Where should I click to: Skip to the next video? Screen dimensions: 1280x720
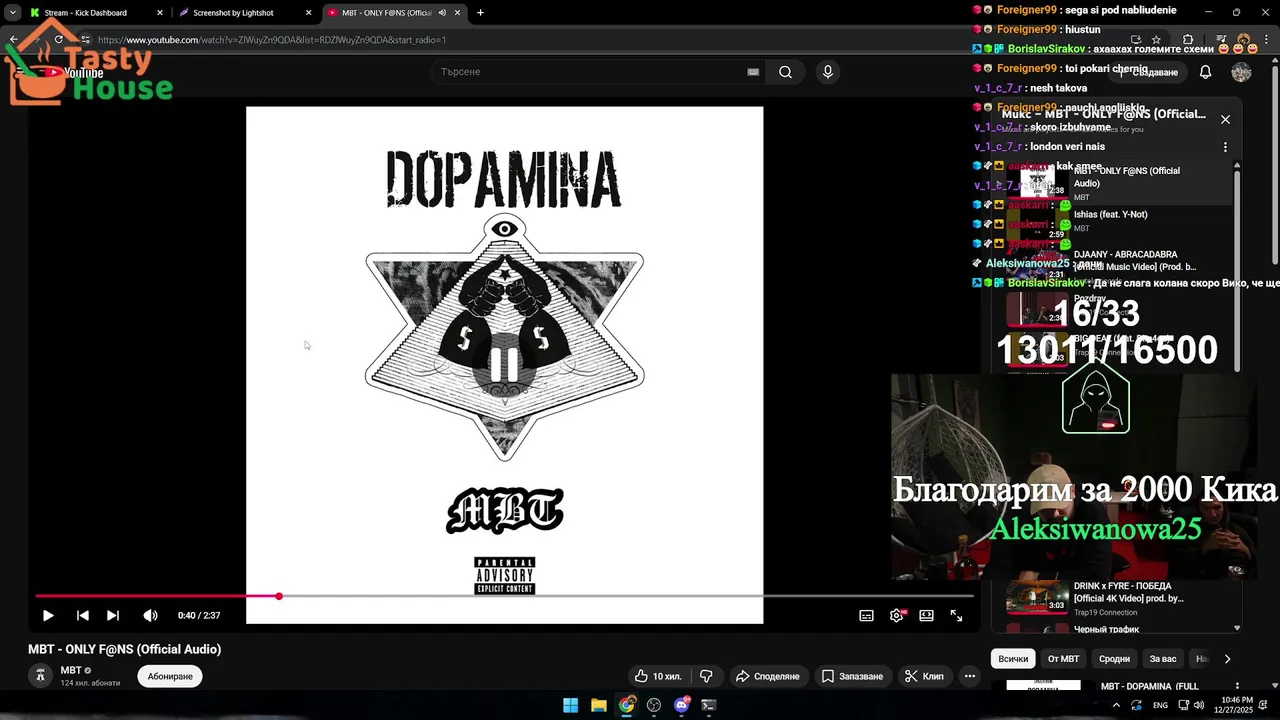click(x=113, y=616)
